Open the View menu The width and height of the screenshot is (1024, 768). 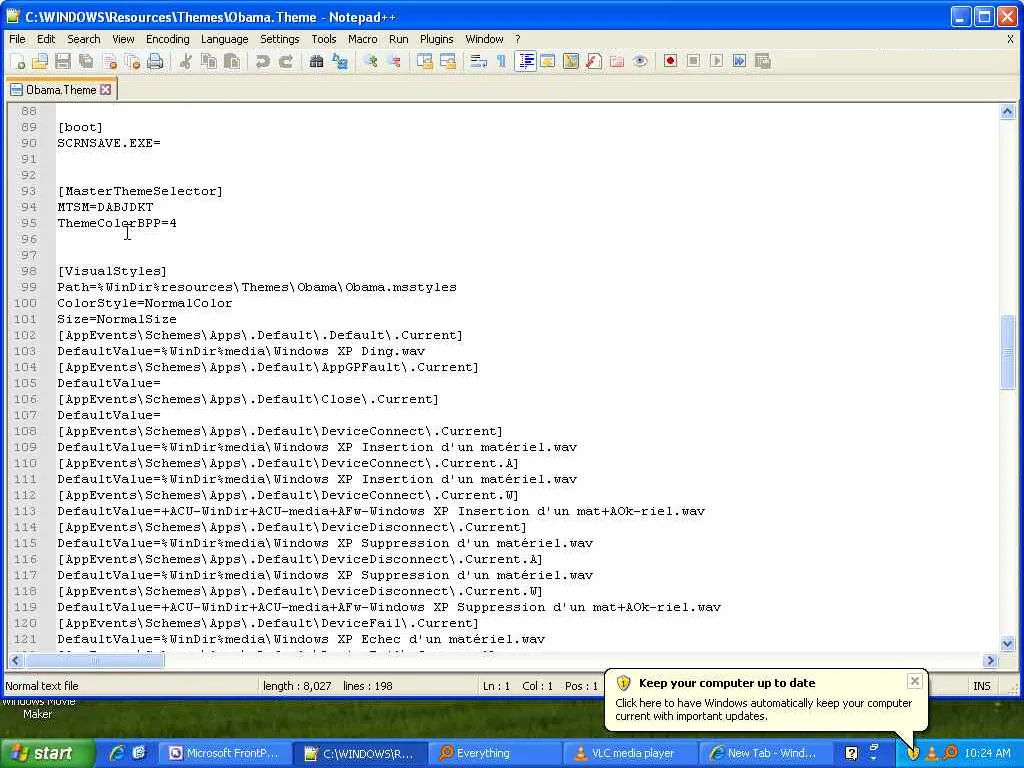coord(123,39)
